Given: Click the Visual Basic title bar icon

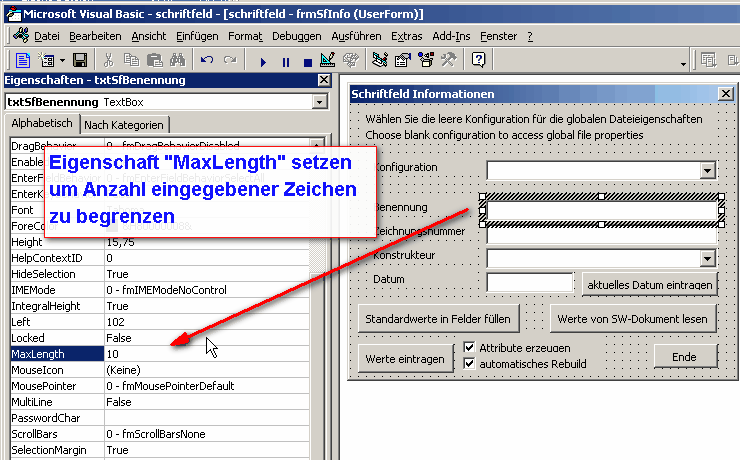Looking at the screenshot, I should coord(13,14).
